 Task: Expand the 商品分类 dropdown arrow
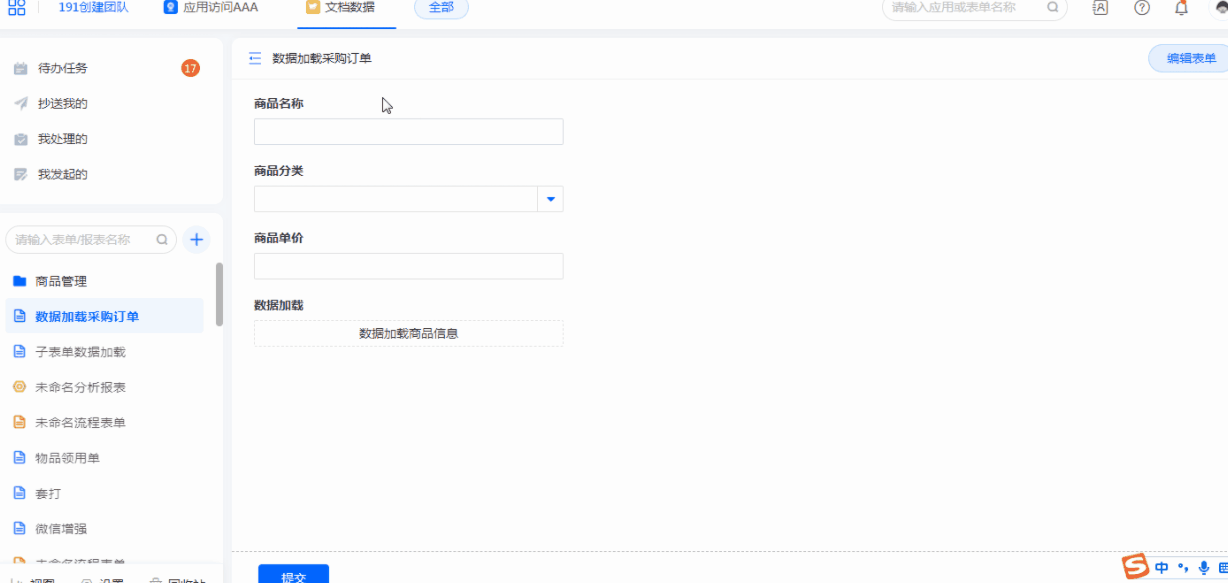551,199
